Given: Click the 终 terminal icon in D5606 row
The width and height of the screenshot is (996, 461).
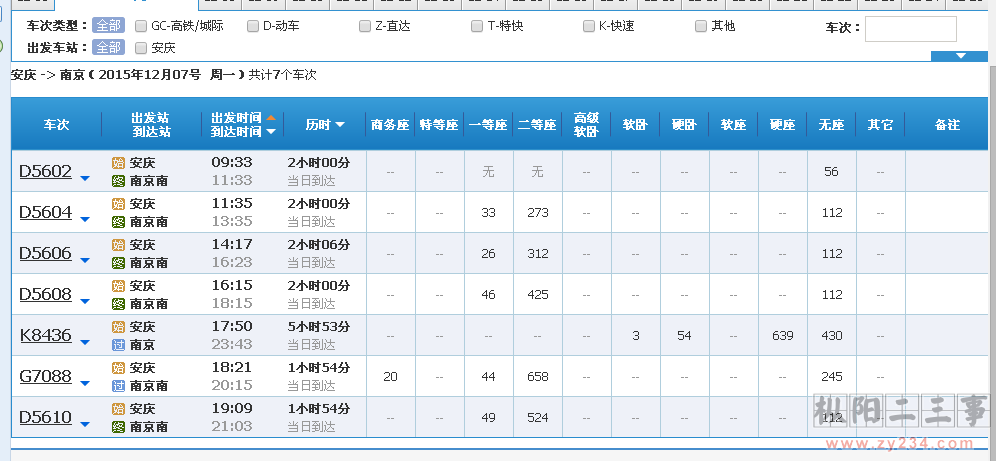Looking at the screenshot, I should [x=118, y=262].
